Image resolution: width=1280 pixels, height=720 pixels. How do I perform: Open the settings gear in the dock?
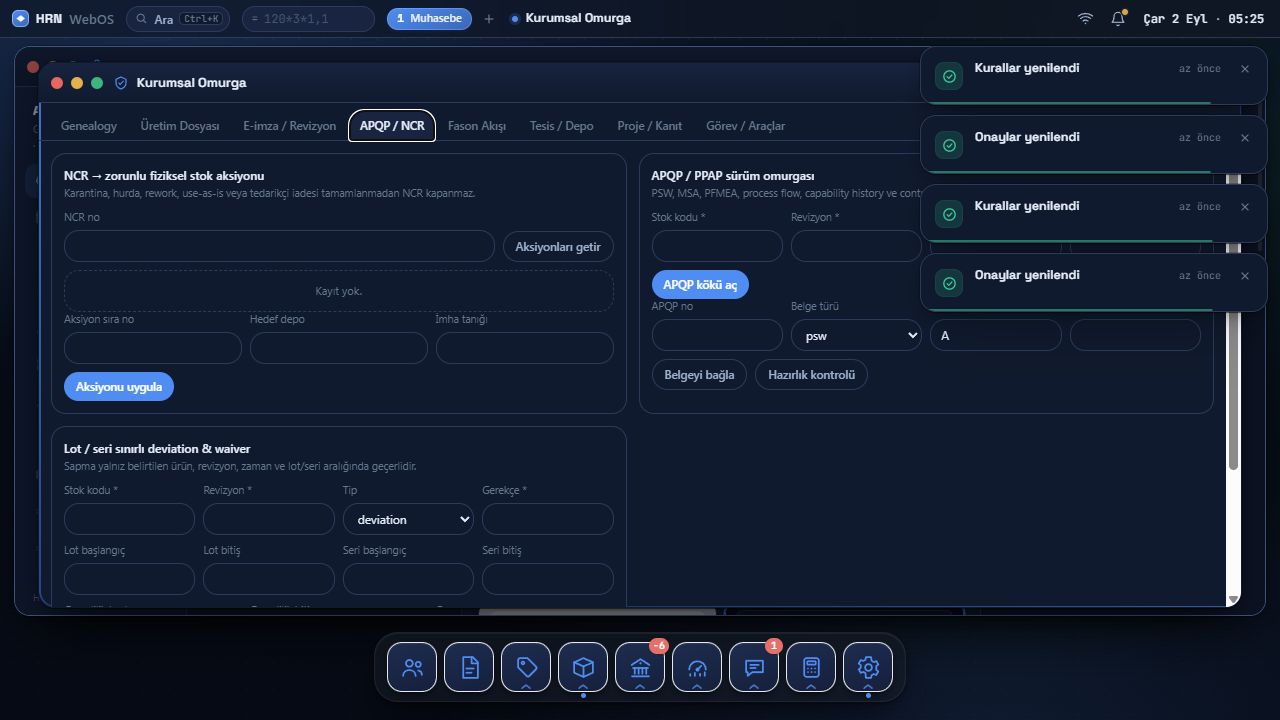click(868, 667)
